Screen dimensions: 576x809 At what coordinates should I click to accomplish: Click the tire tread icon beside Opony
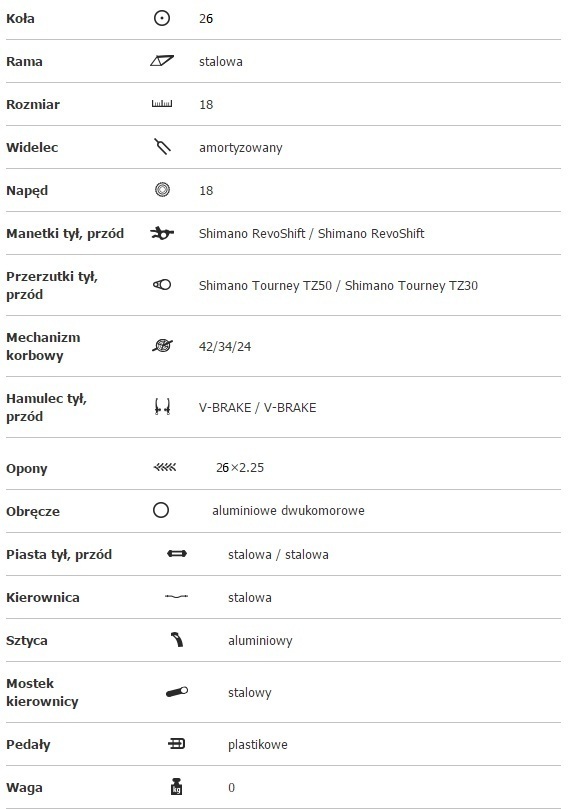pyautogui.click(x=165, y=467)
